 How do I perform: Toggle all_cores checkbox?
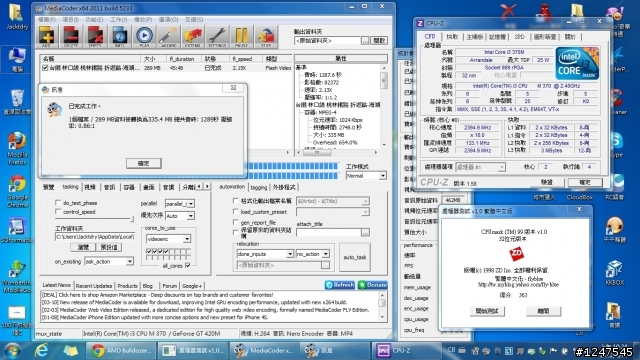pyautogui.click(x=188, y=265)
